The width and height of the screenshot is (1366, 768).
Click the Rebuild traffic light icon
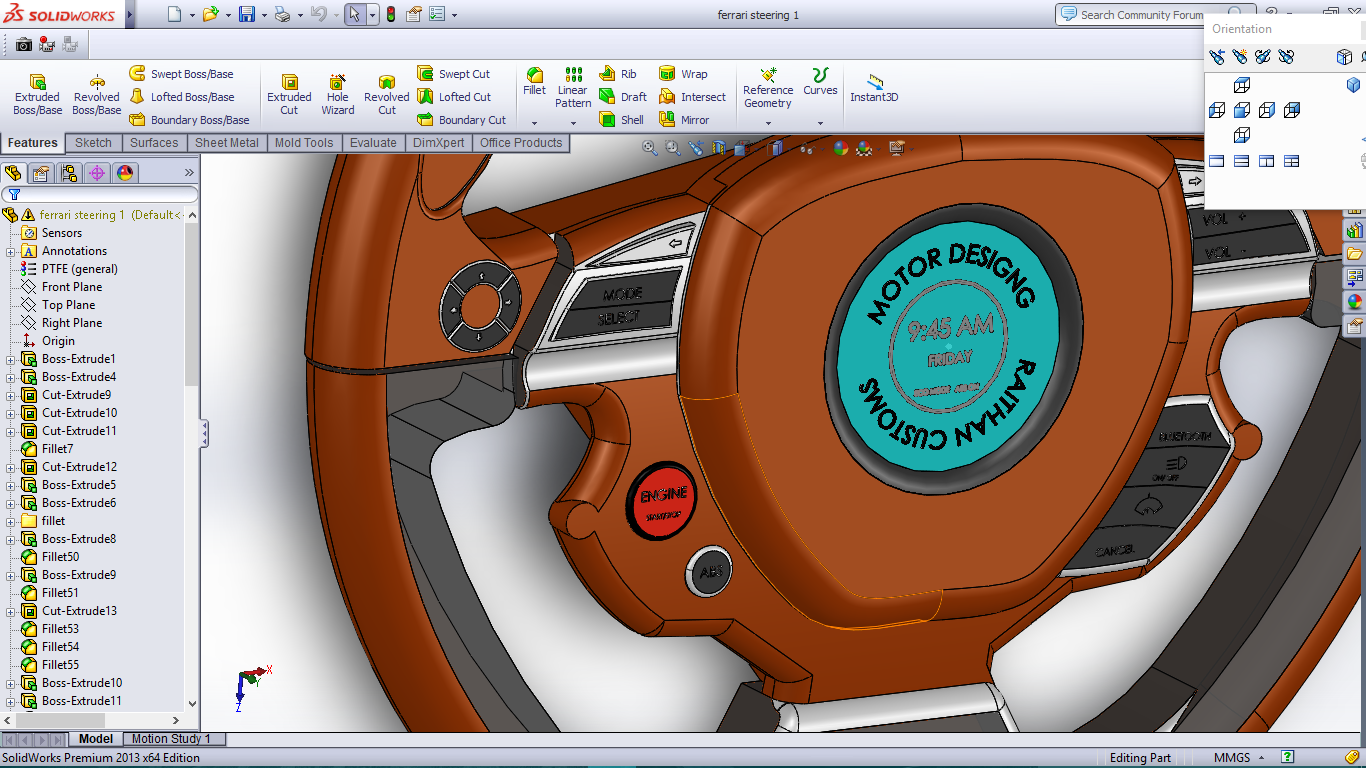(x=390, y=15)
